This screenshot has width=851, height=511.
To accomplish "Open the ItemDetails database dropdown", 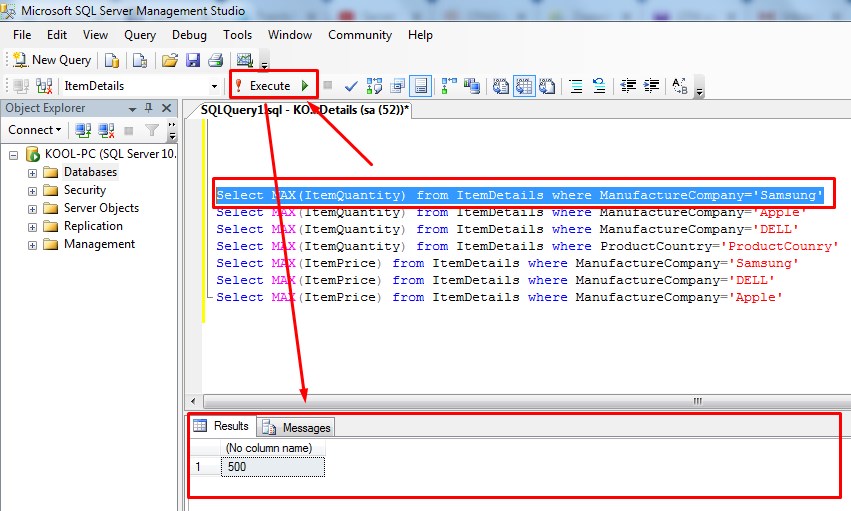I will [214, 86].
